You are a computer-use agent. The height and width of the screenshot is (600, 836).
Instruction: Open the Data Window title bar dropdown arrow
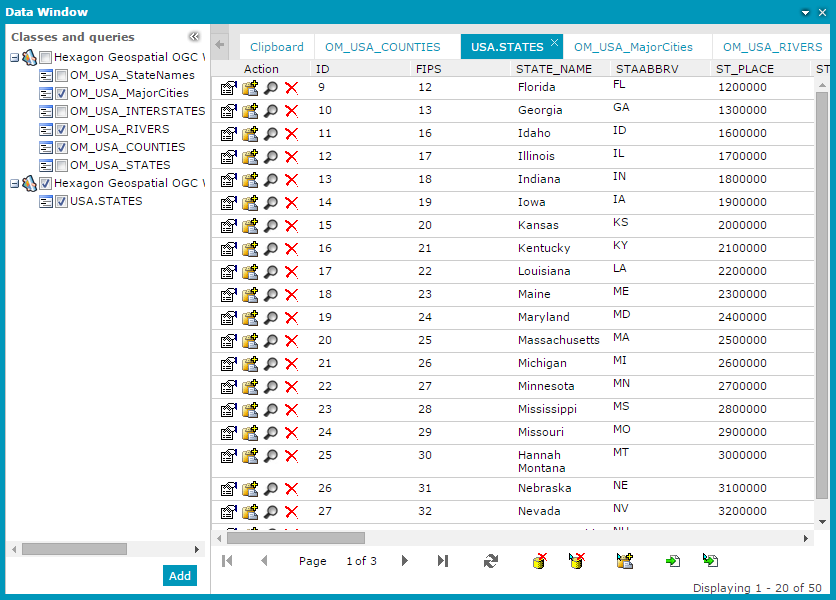[807, 11]
